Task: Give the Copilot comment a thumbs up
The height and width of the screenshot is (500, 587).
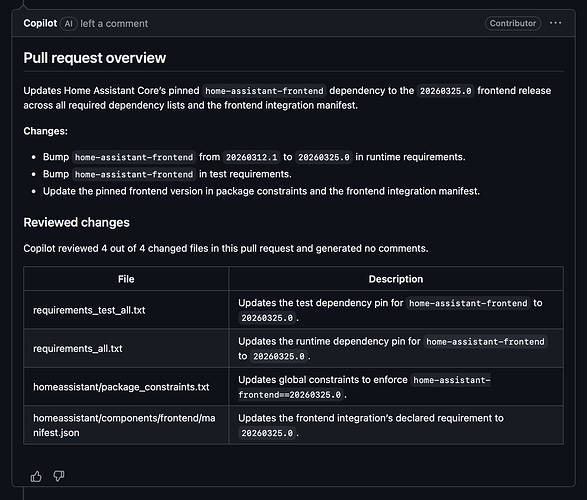Action: pos(36,476)
